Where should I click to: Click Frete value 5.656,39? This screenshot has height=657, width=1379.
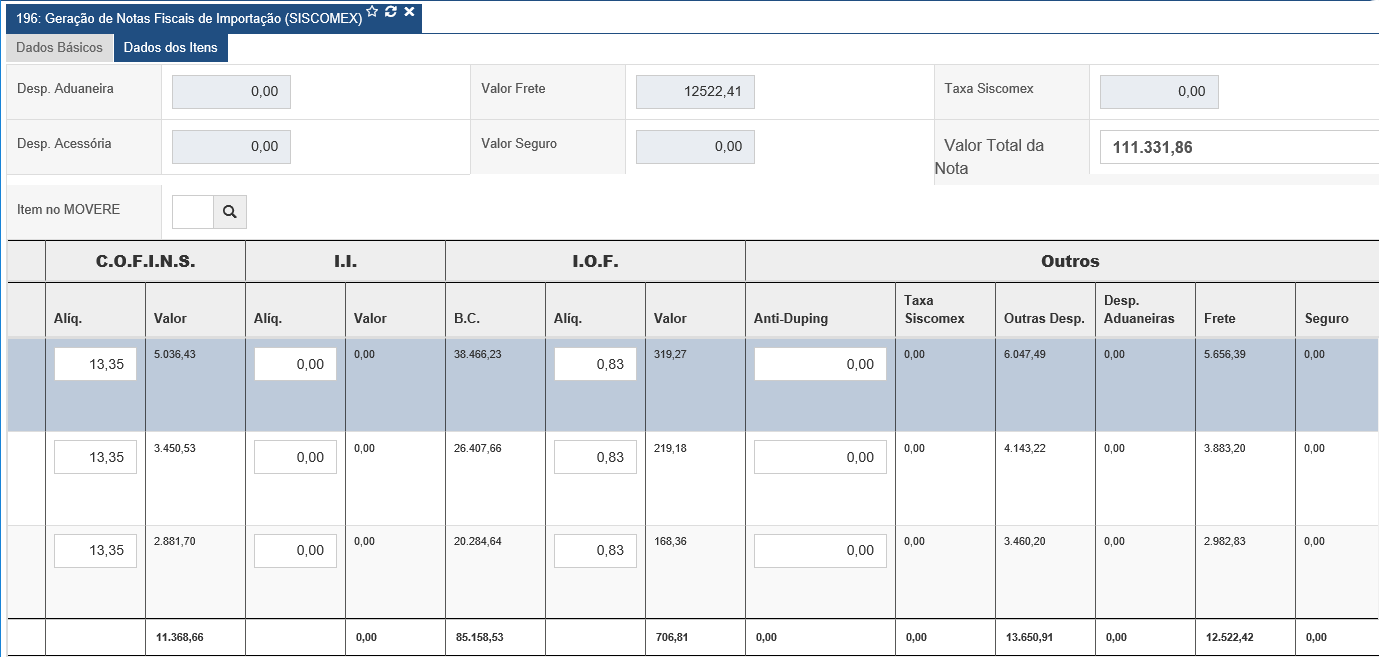[x=1225, y=354]
